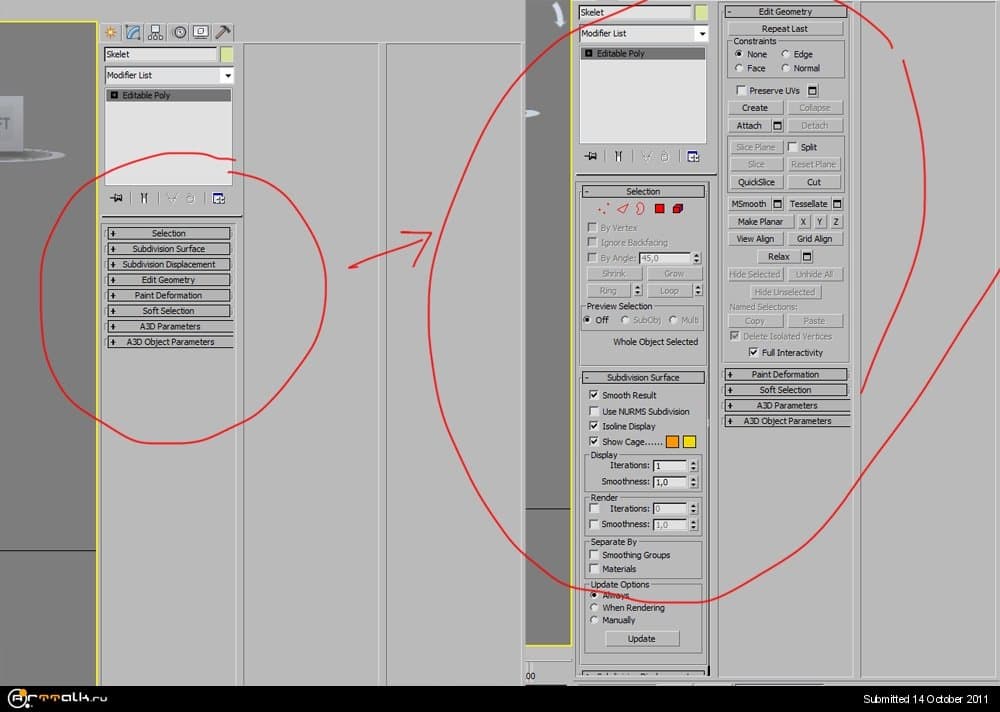
Task: Expand the collapsed Subdivision Displacement rollout
Action: 168,265
